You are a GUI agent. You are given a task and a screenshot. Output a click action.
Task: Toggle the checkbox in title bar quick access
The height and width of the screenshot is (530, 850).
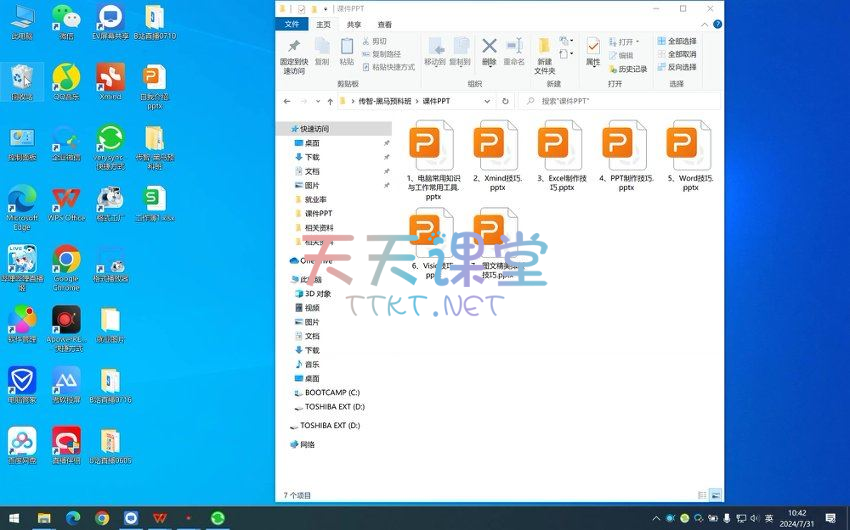(x=301, y=8)
